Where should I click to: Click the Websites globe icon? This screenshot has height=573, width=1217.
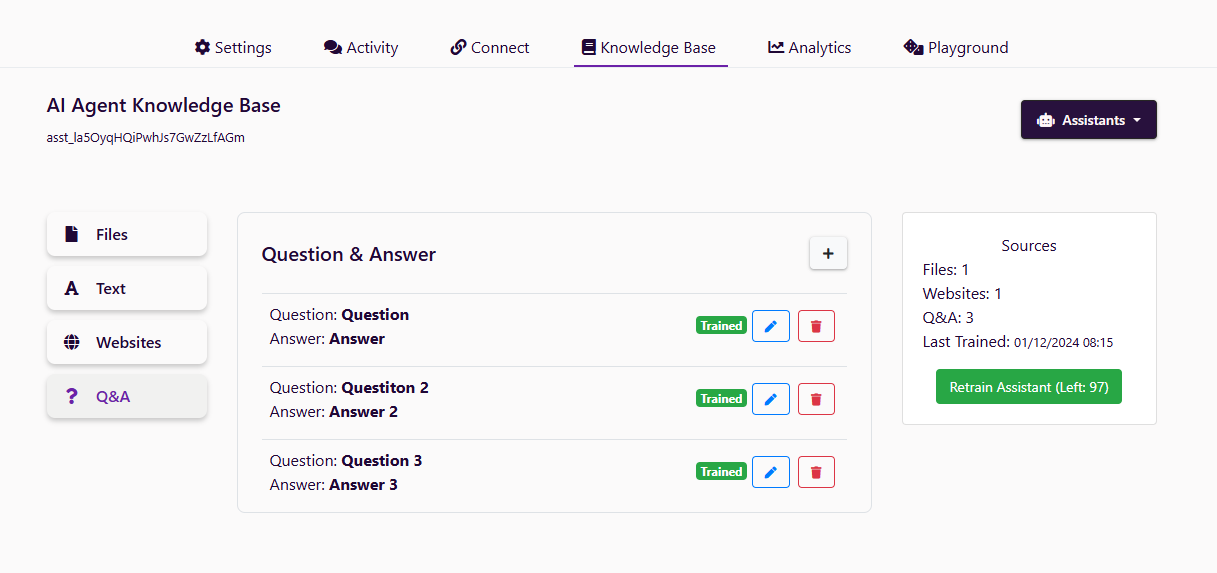(x=72, y=342)
